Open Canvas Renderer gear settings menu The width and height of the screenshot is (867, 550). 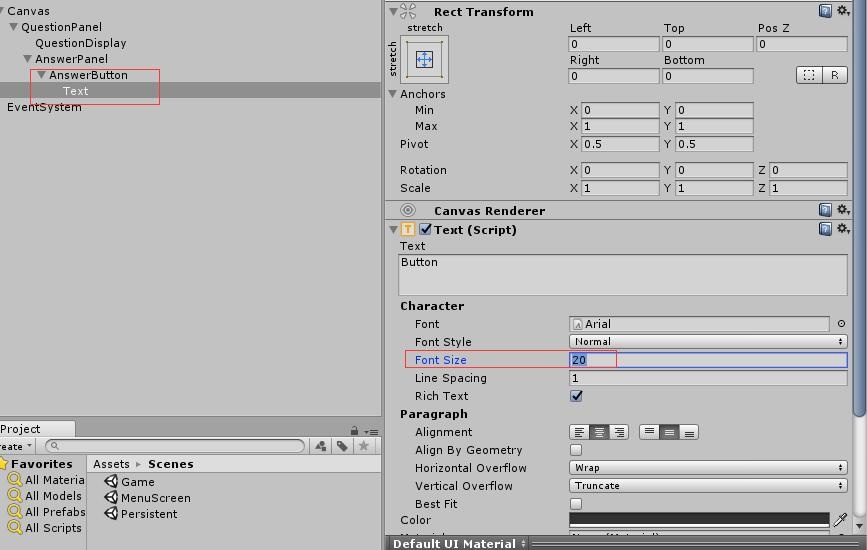coord(843,209)
